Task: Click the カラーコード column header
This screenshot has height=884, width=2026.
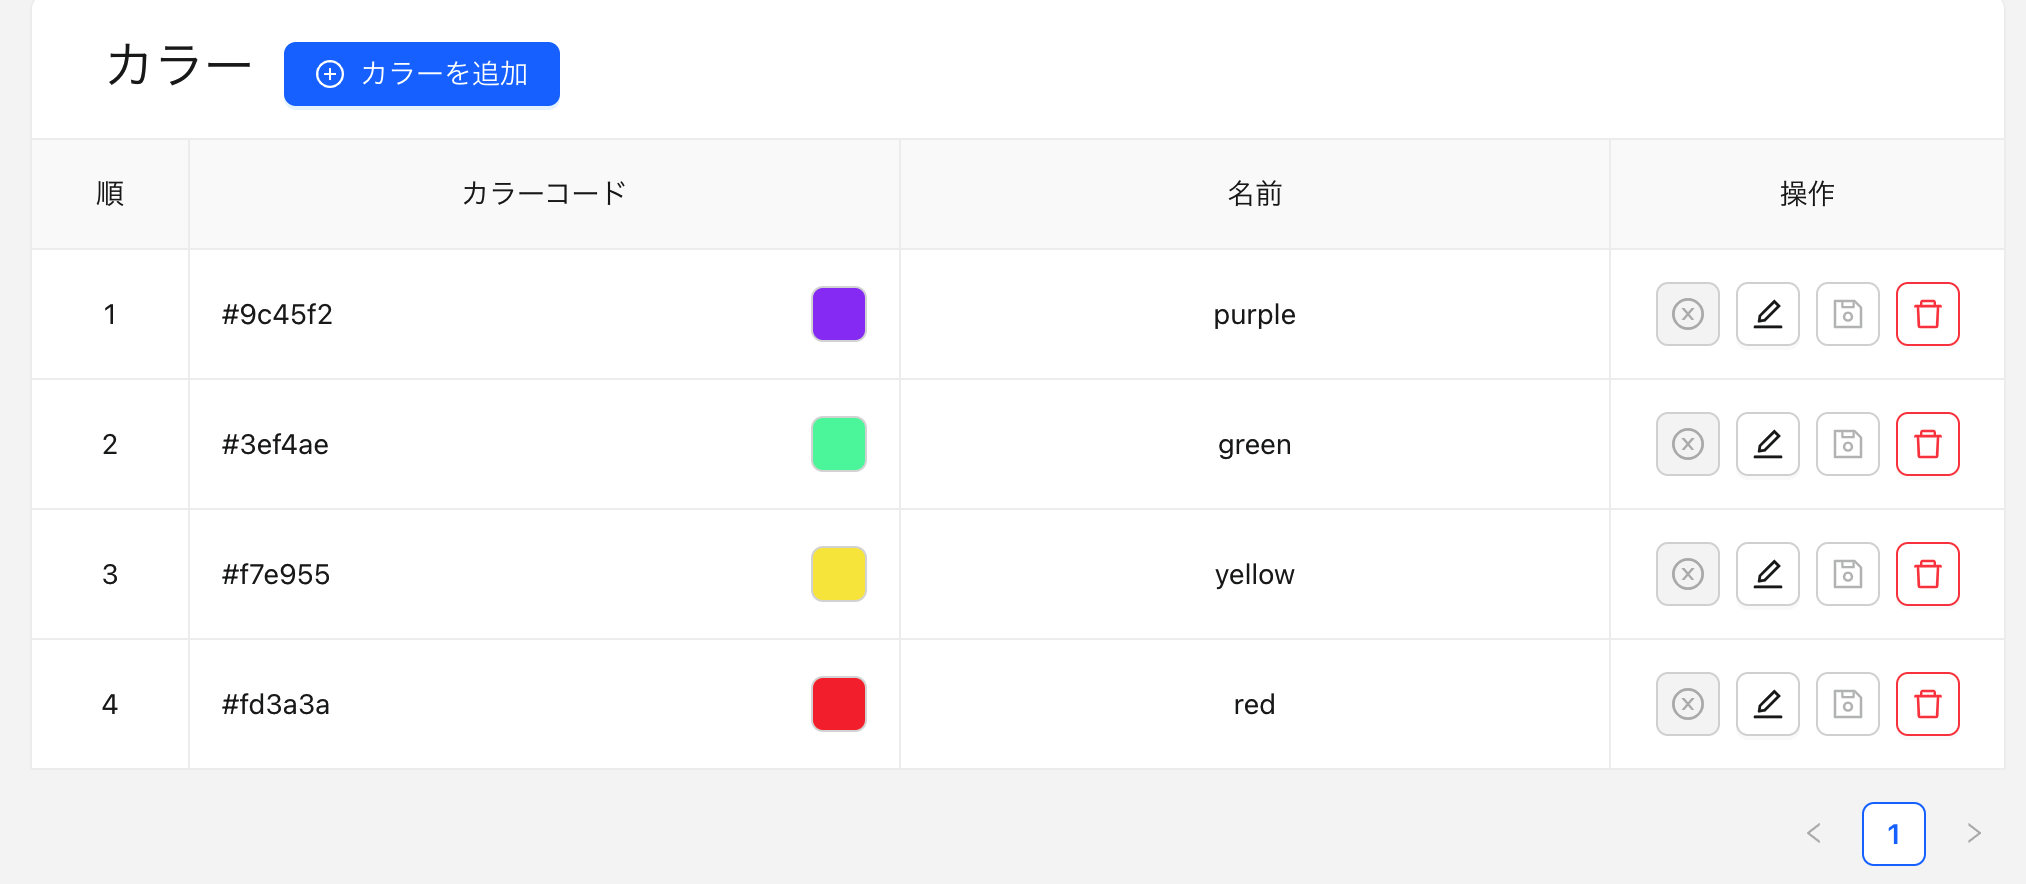Action: coord(544,193)
